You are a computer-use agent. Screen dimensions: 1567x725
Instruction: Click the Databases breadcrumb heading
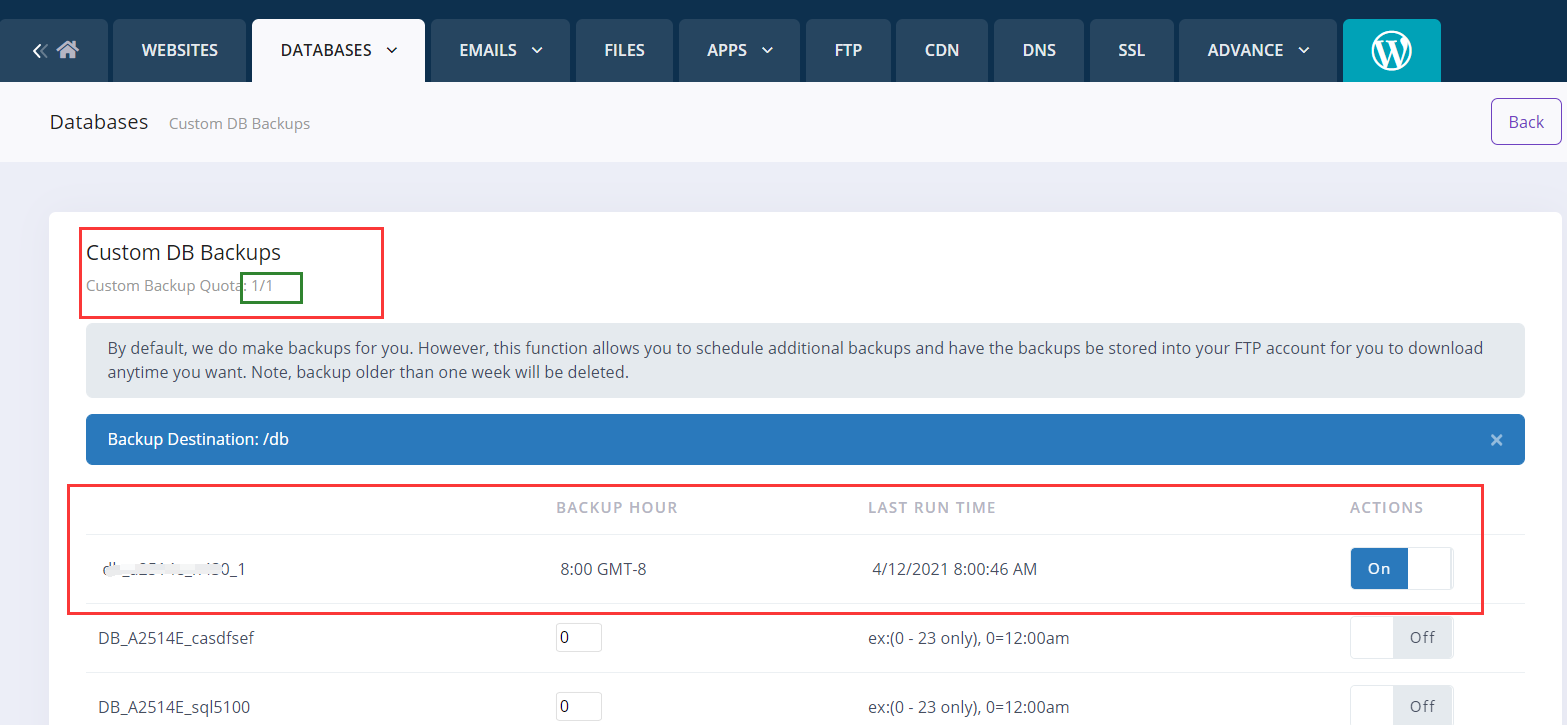click(99, 122)
